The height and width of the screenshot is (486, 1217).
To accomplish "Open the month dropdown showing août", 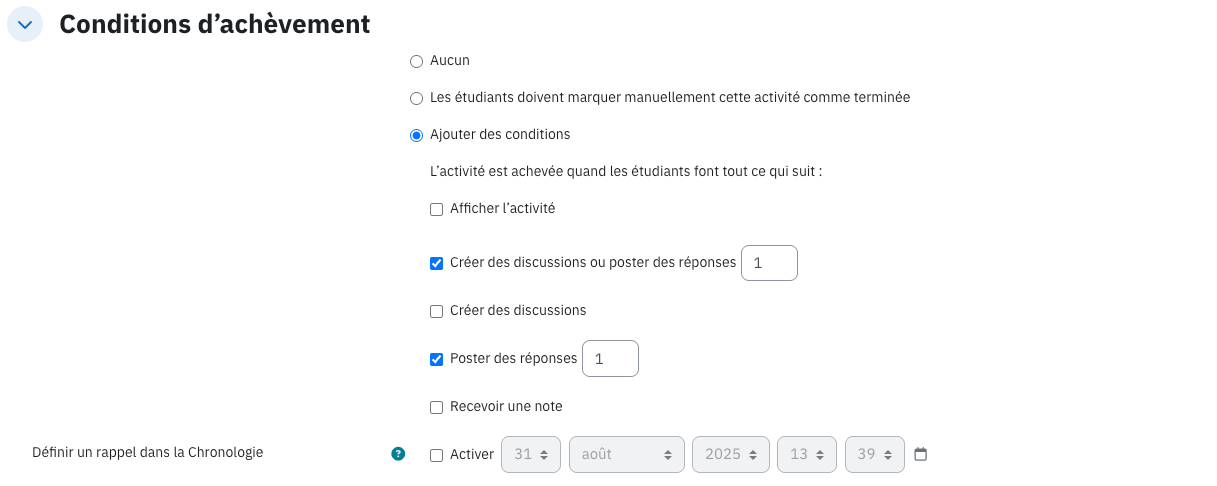I will click(627, 454).
